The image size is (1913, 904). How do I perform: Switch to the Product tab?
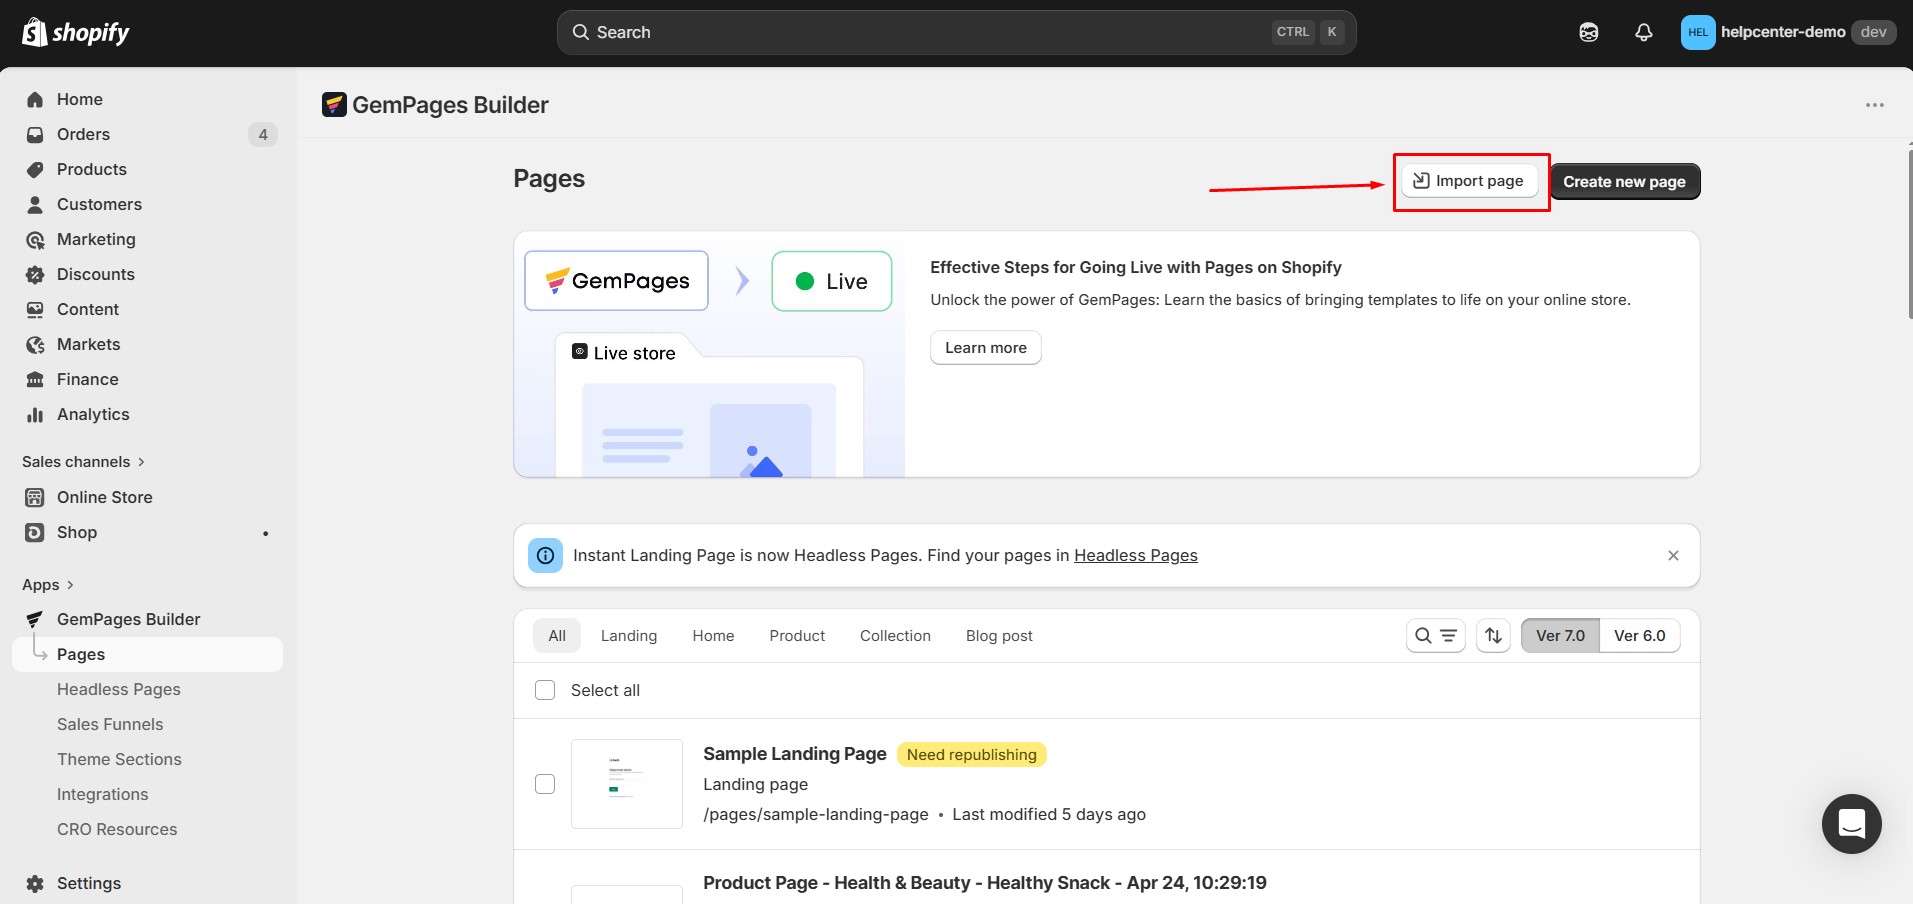797,635
